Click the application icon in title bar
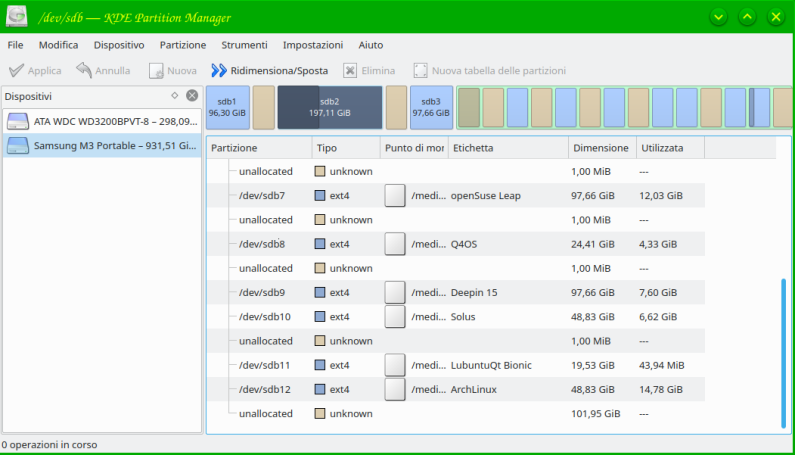Screen dimensions: 795x455 (17, 16)
